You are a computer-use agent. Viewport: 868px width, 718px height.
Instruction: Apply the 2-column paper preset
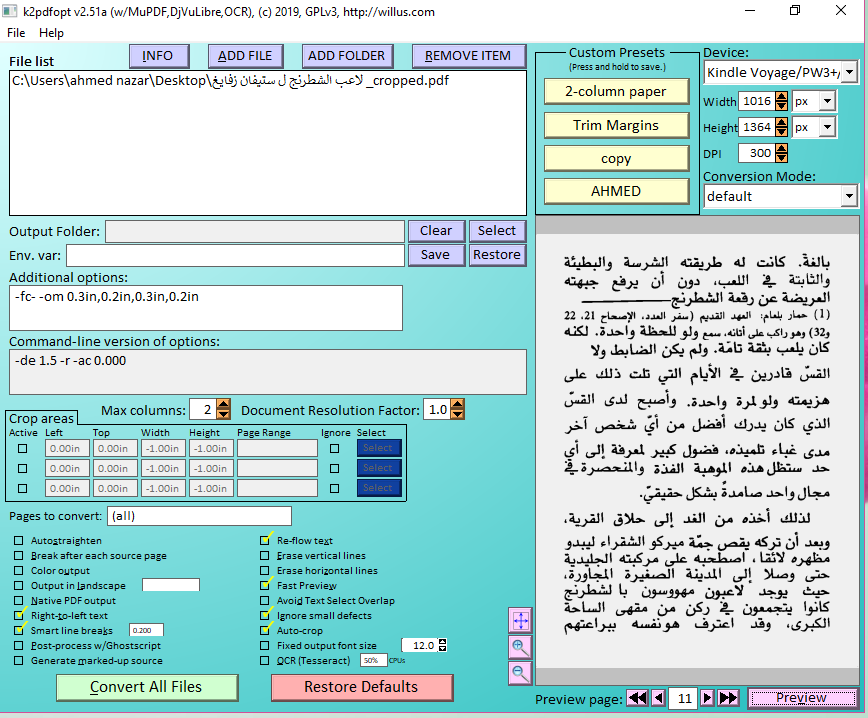coord(616,91)
